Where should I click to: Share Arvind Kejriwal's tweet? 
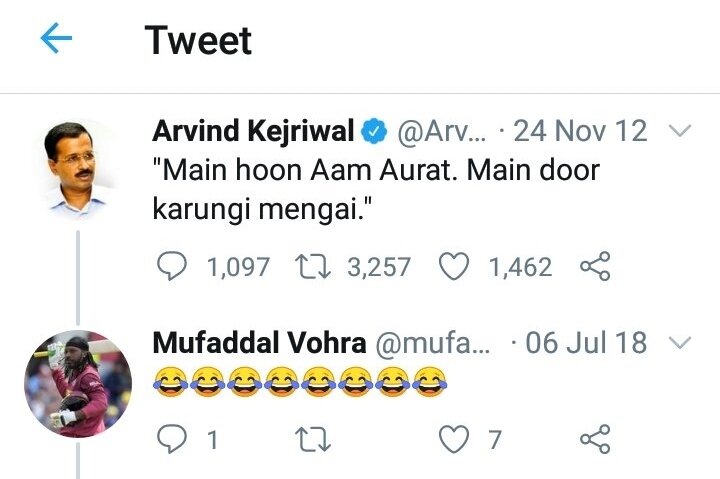click(595, 266)
